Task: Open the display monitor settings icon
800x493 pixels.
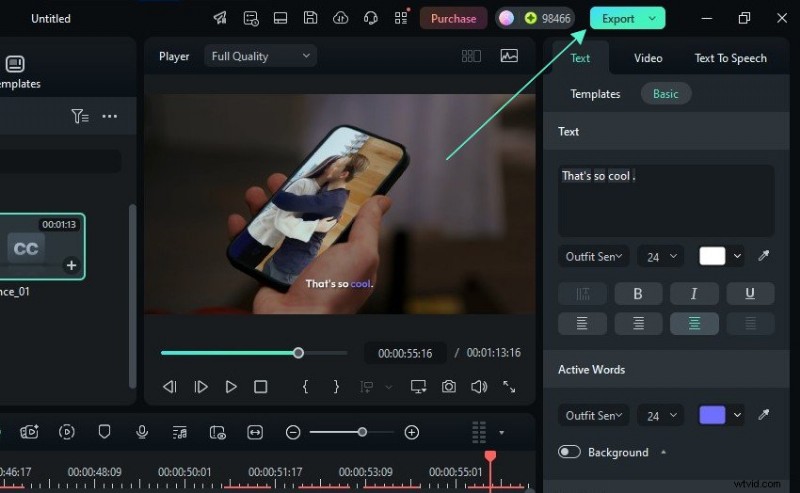Action: [418, 387]
